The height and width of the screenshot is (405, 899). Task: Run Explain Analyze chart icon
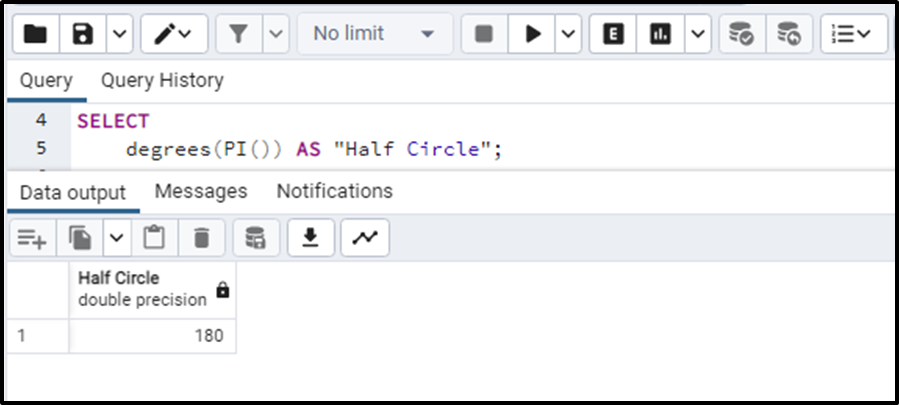pos(660,34)
